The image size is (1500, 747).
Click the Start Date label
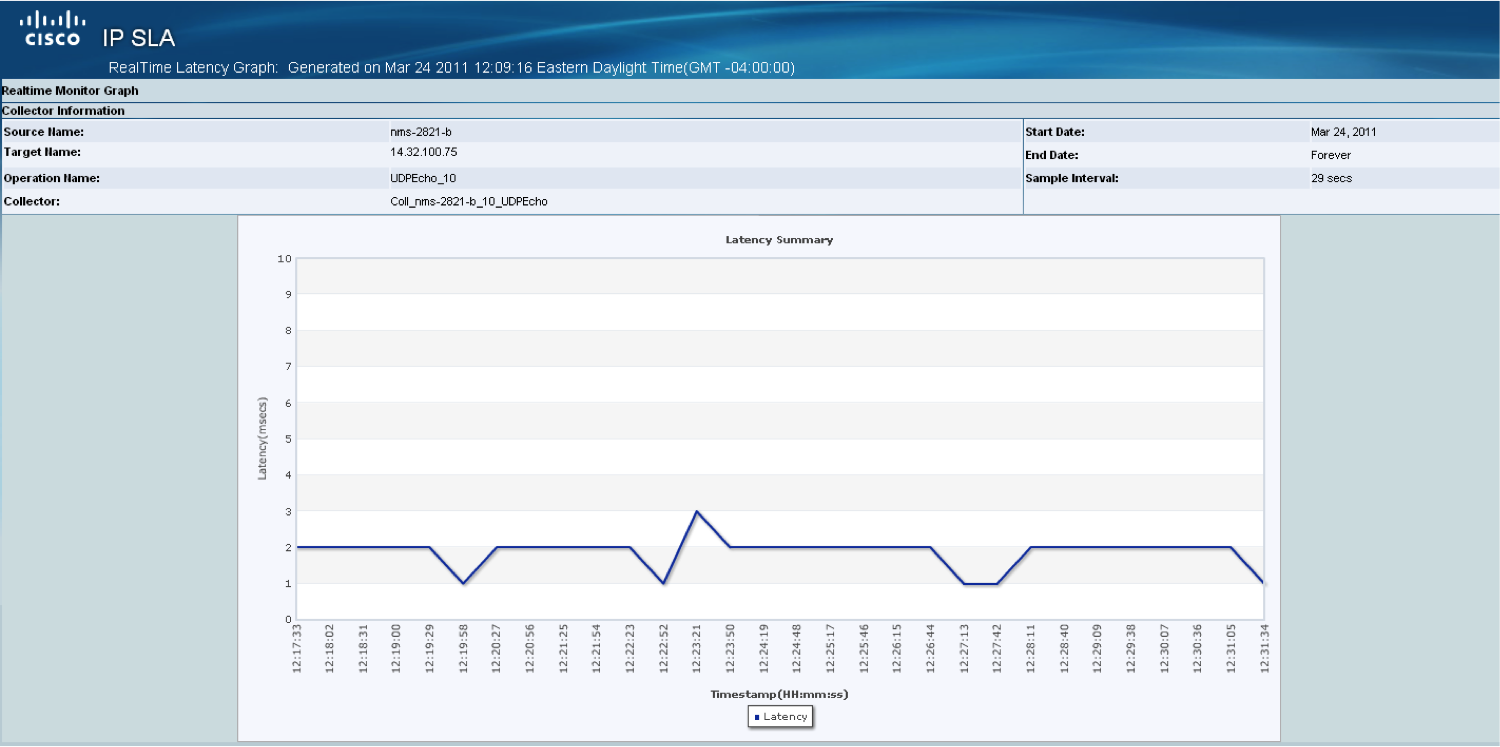point(1055,132)
